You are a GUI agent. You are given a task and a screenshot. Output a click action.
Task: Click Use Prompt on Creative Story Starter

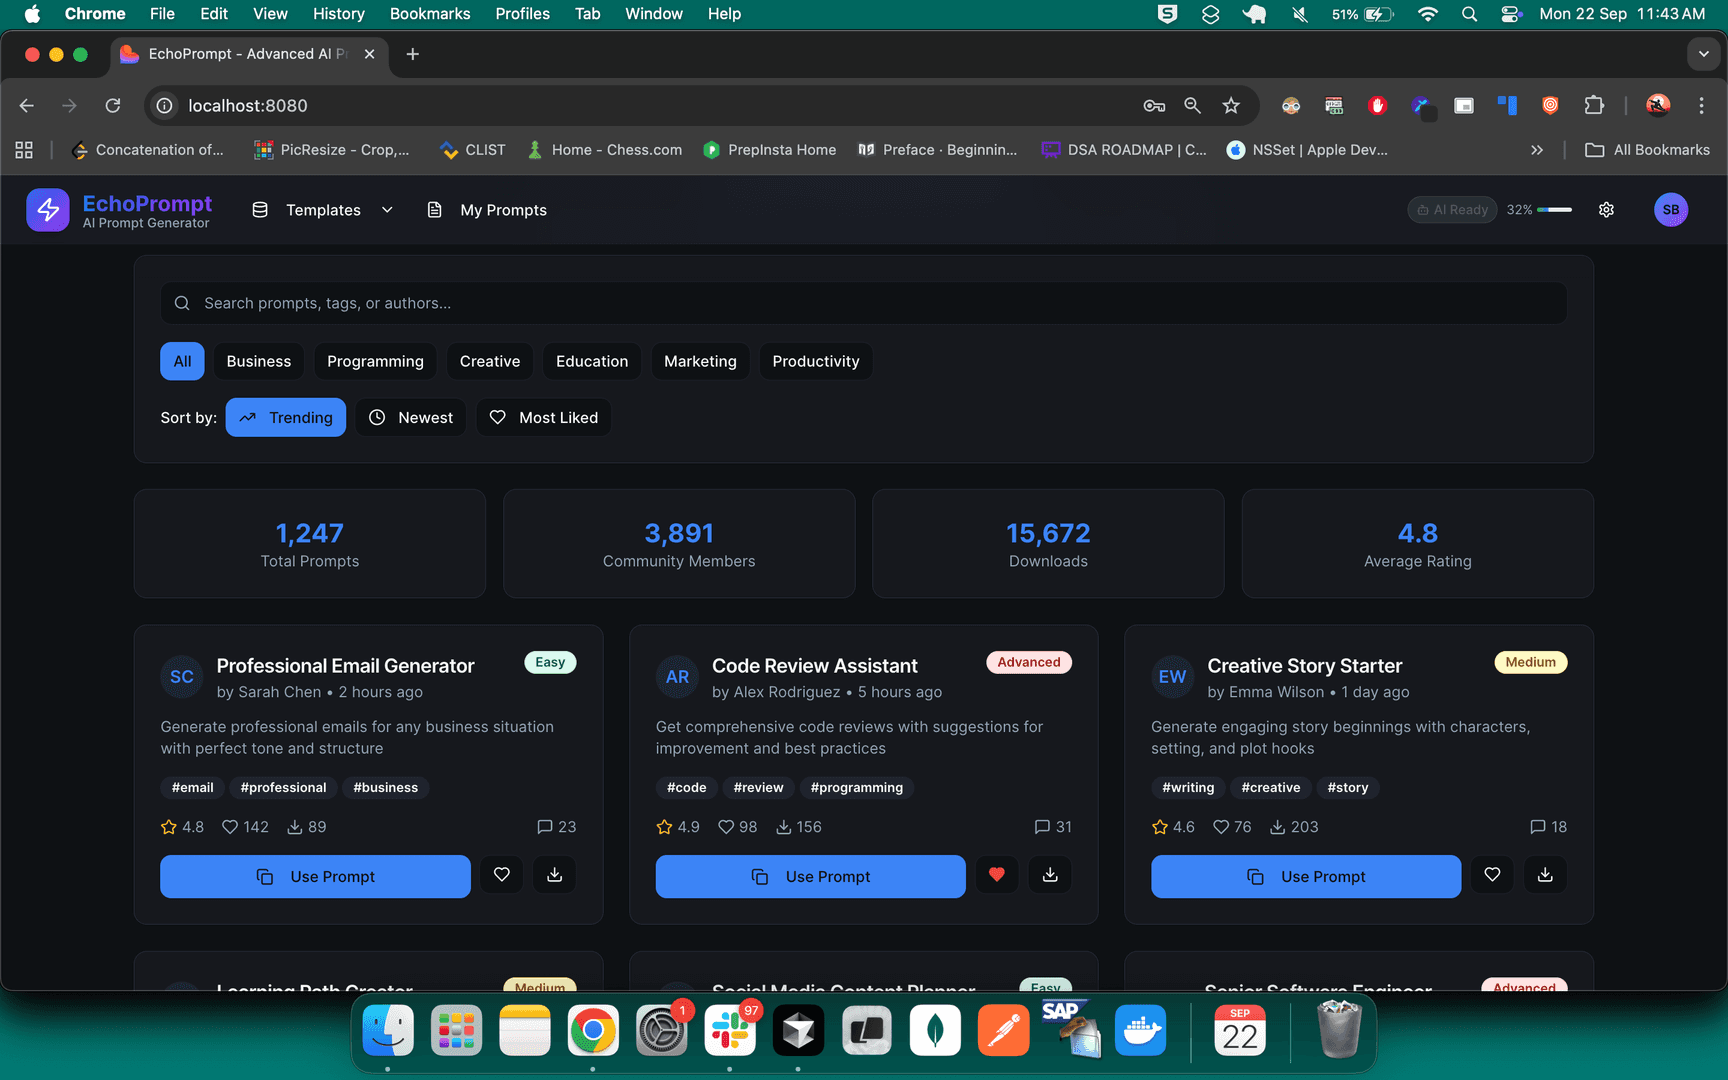[1305, 877]
